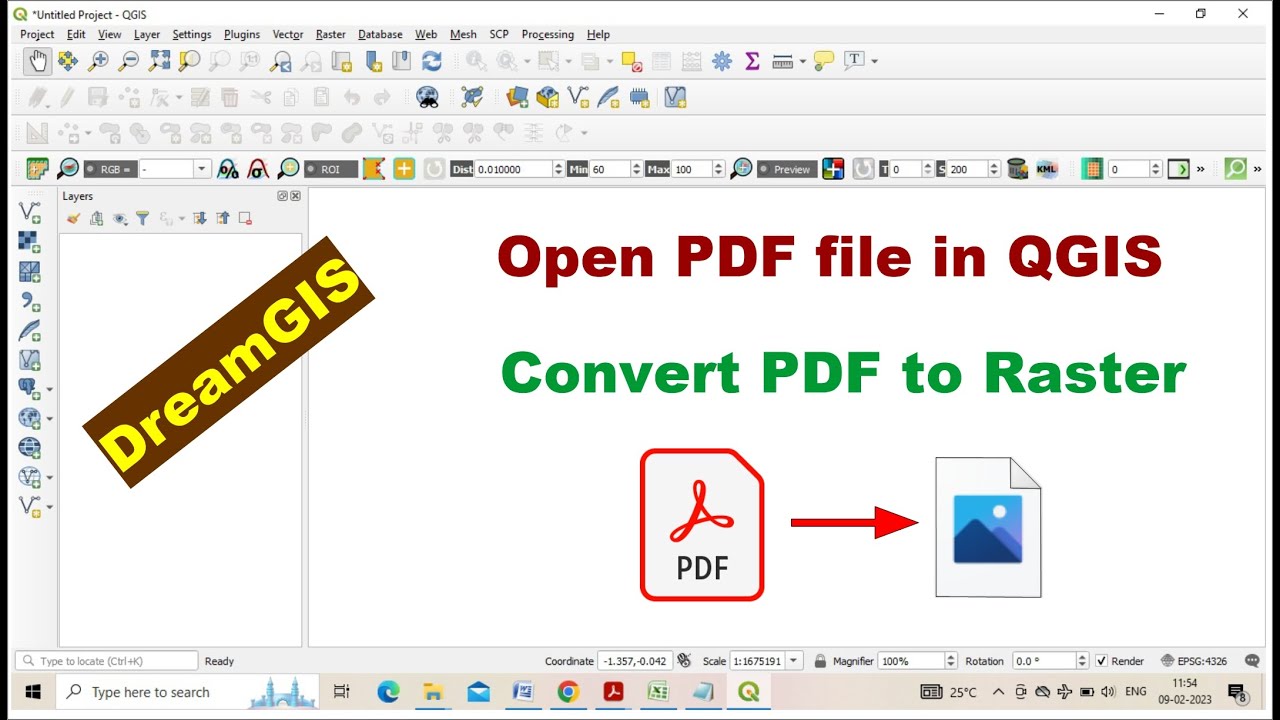The height and width of the screenshot is (720, 1280).
Task: Click Add Delimited Text Layer comma icon
Action: tap(30, 301)
